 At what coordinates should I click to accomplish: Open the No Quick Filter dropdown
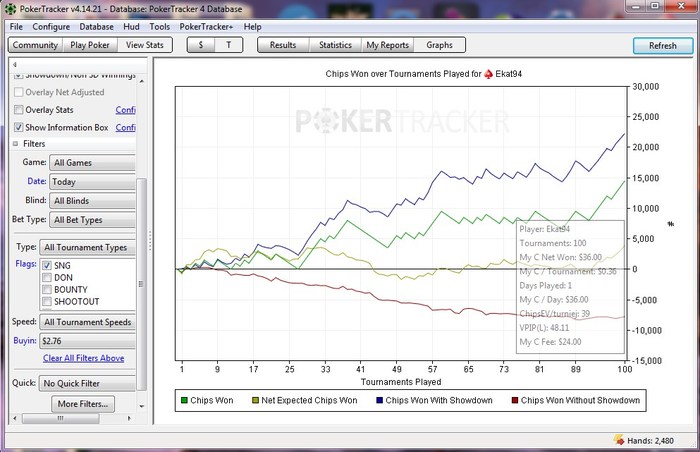click(x=88, y=383)
